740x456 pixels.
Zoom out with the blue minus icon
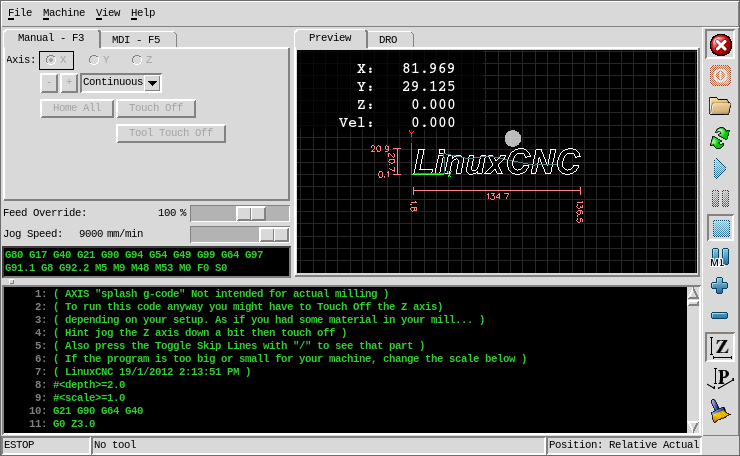[x=720, y=315]
